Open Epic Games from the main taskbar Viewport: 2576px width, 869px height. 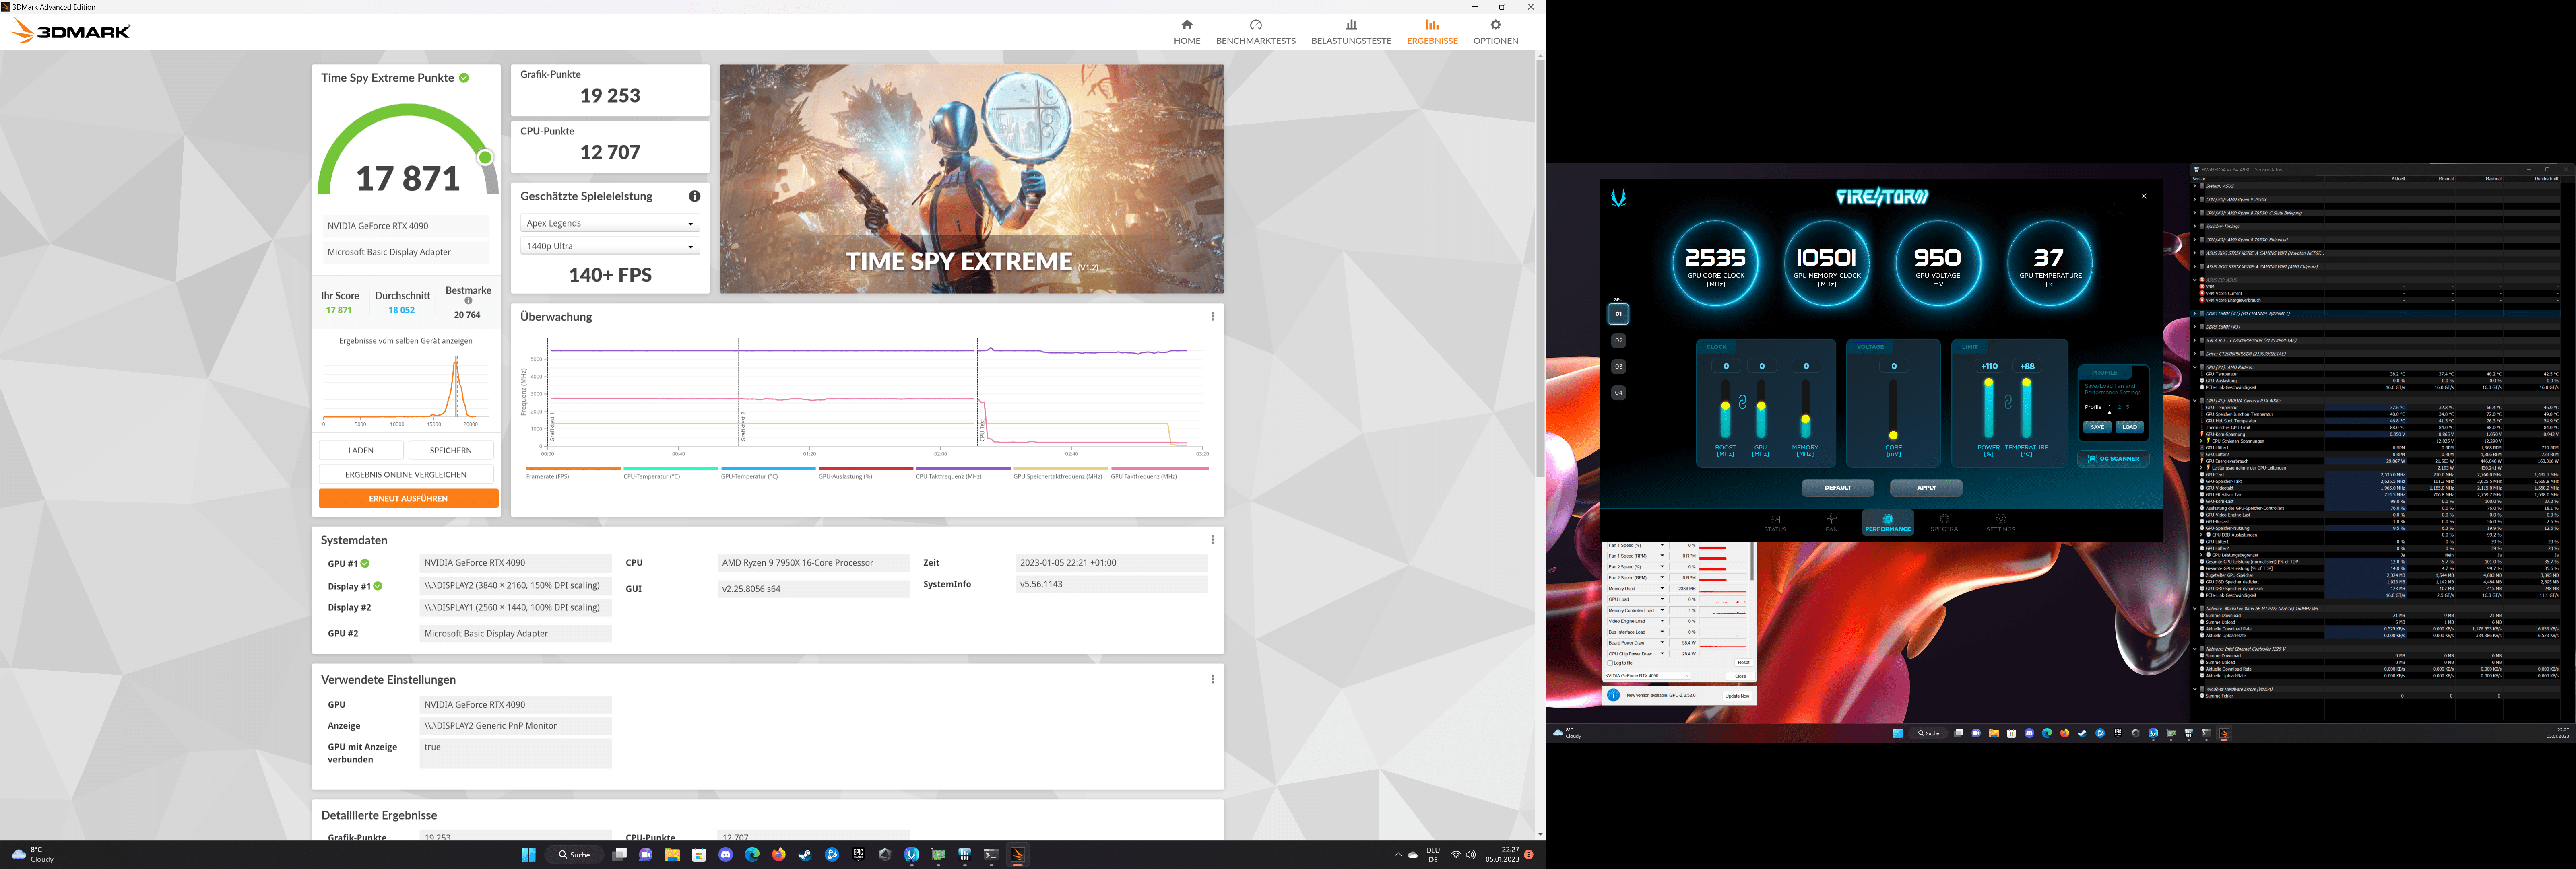[858, 854]
